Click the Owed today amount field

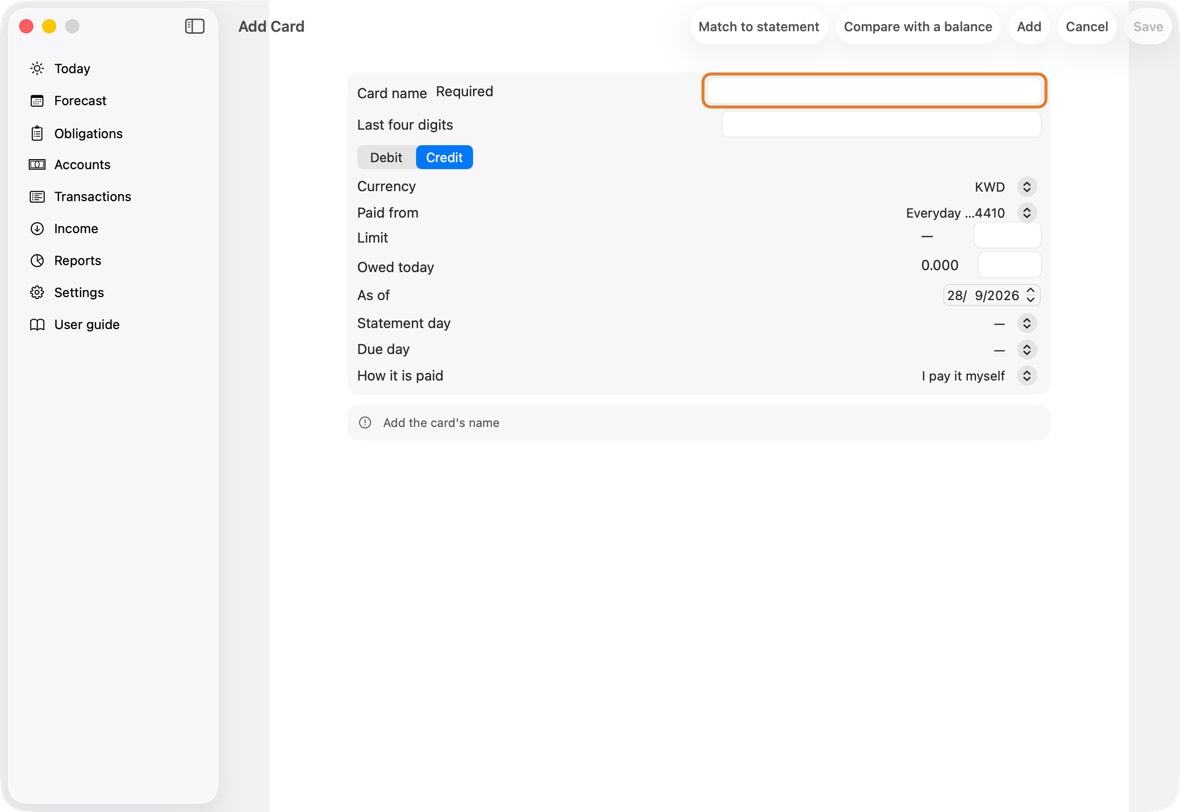[1009, 265]
